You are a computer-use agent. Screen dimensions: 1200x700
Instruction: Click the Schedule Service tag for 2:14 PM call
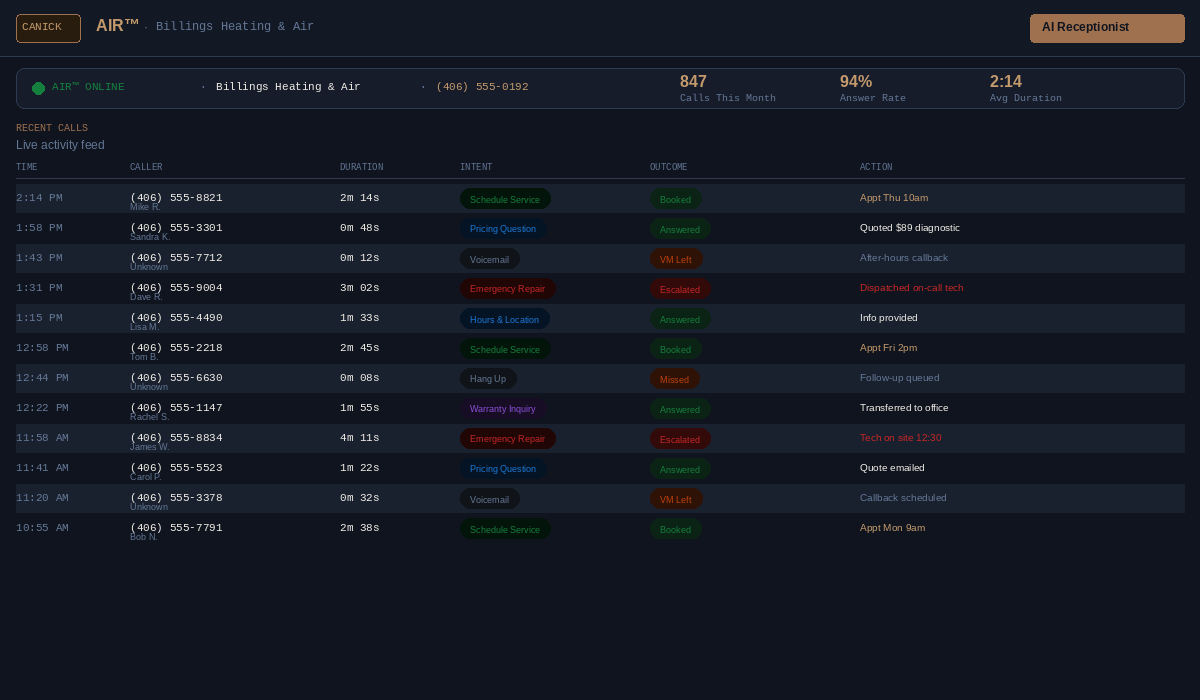(505, 199)
